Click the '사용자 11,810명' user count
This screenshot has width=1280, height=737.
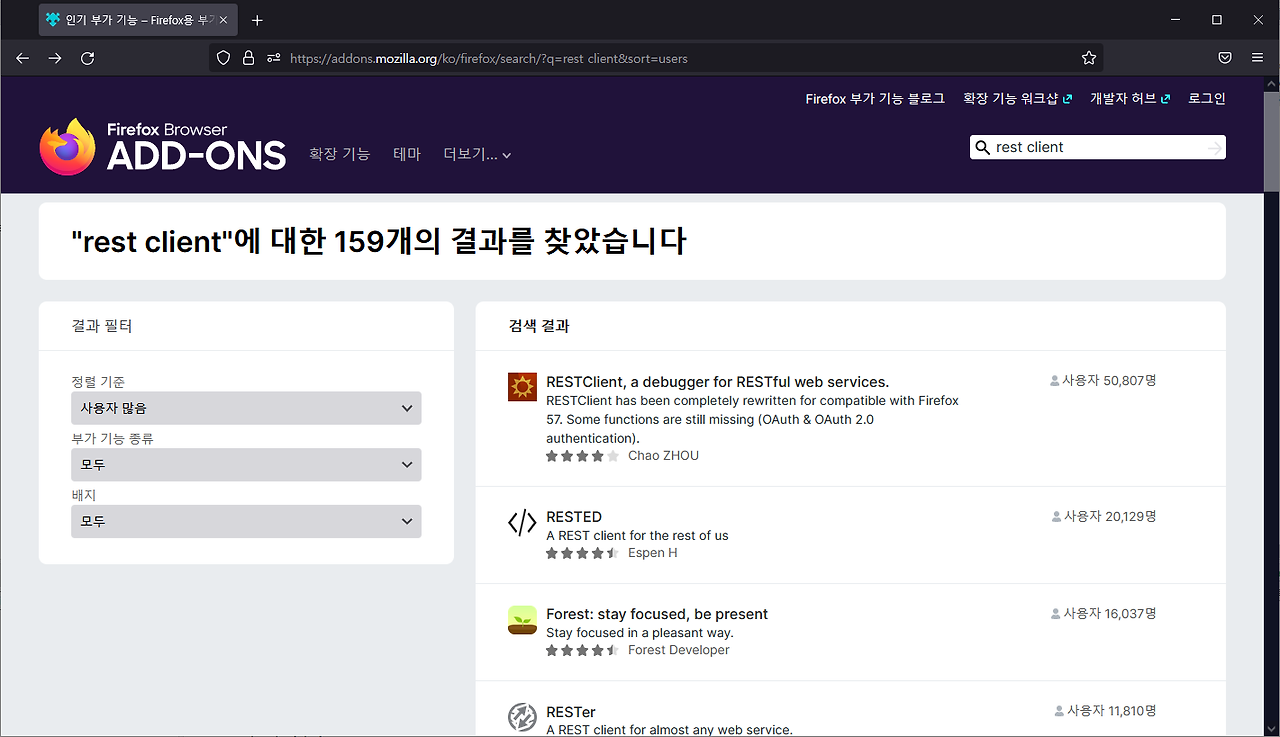(1106, 711)
